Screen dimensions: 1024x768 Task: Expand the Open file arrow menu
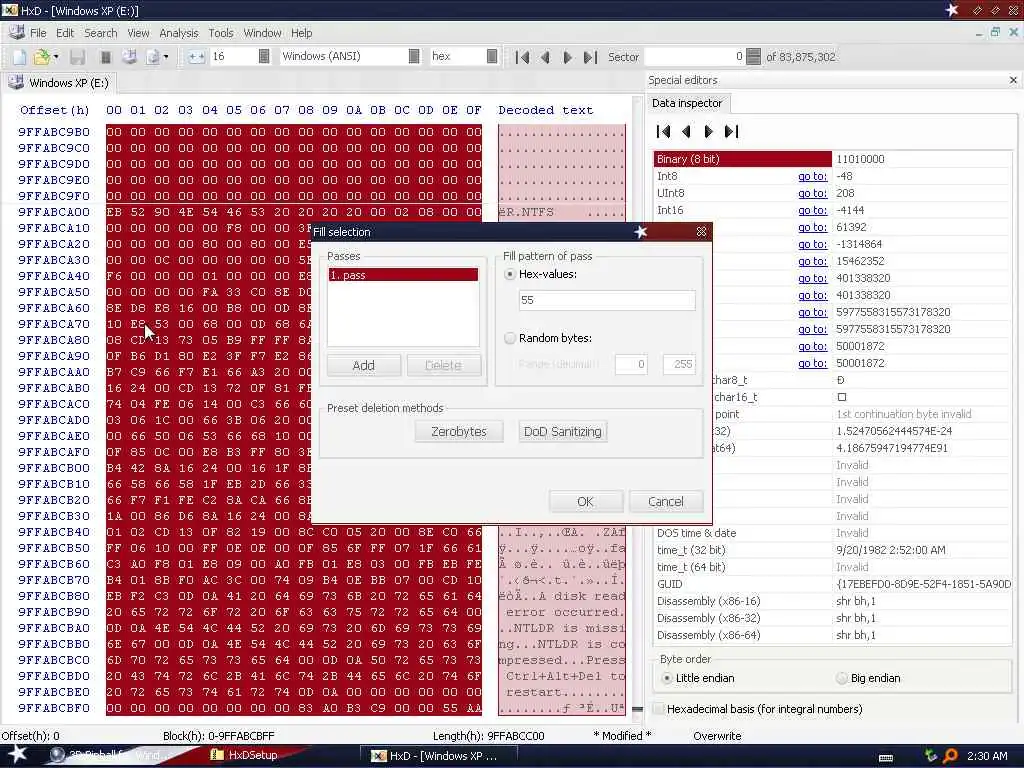56,57
